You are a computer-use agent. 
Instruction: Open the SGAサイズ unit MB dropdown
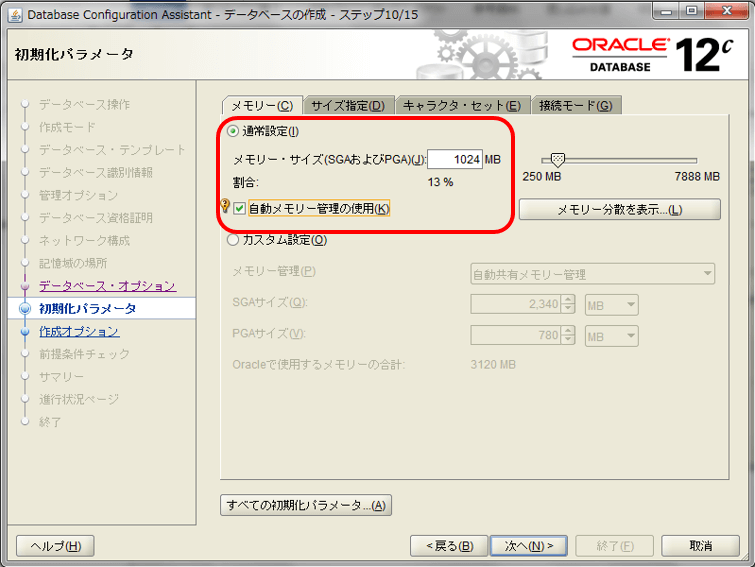[612, 305]
